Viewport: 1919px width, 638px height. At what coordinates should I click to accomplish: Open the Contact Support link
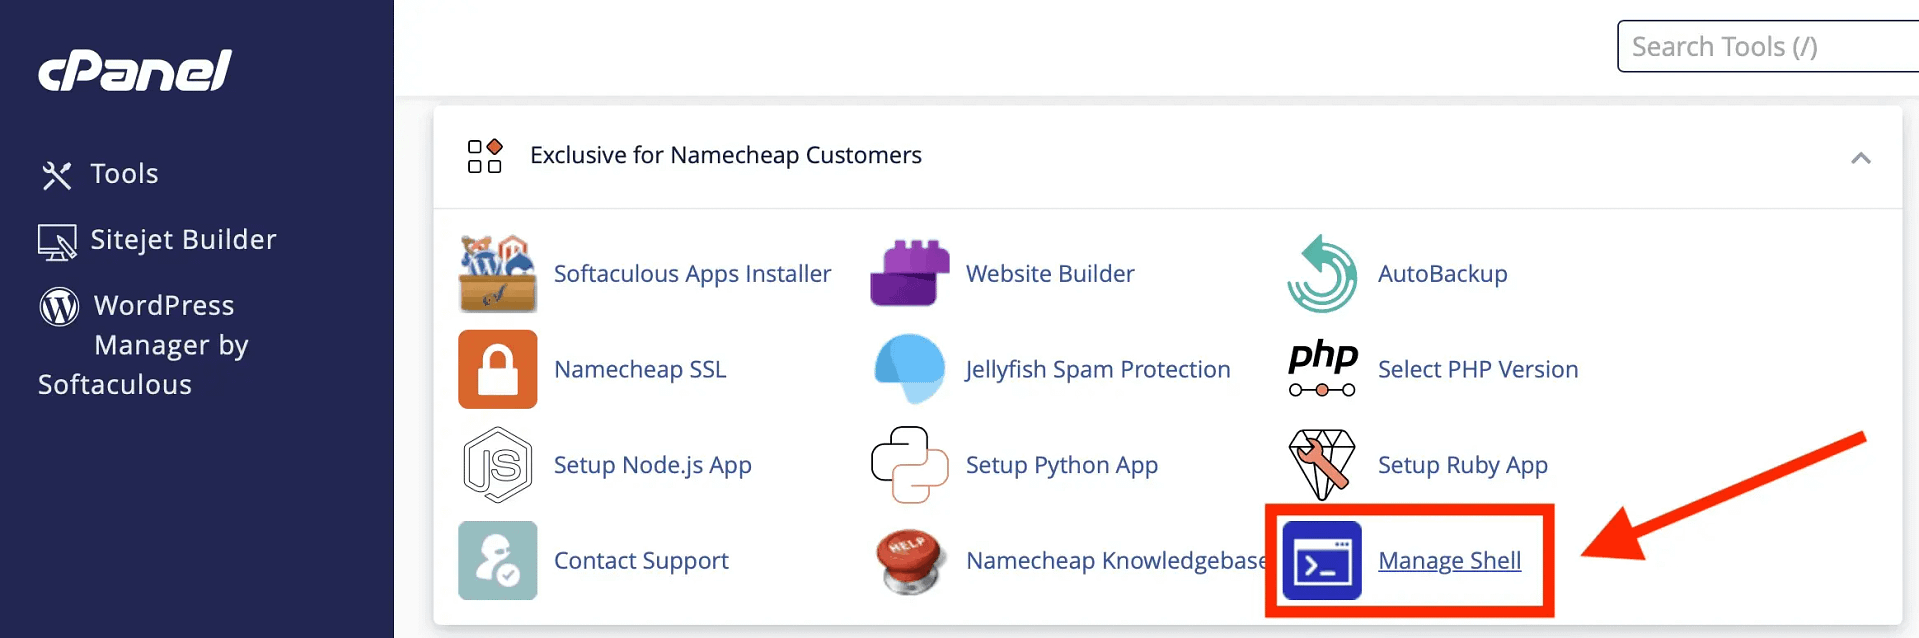click(x=641, y=561)
